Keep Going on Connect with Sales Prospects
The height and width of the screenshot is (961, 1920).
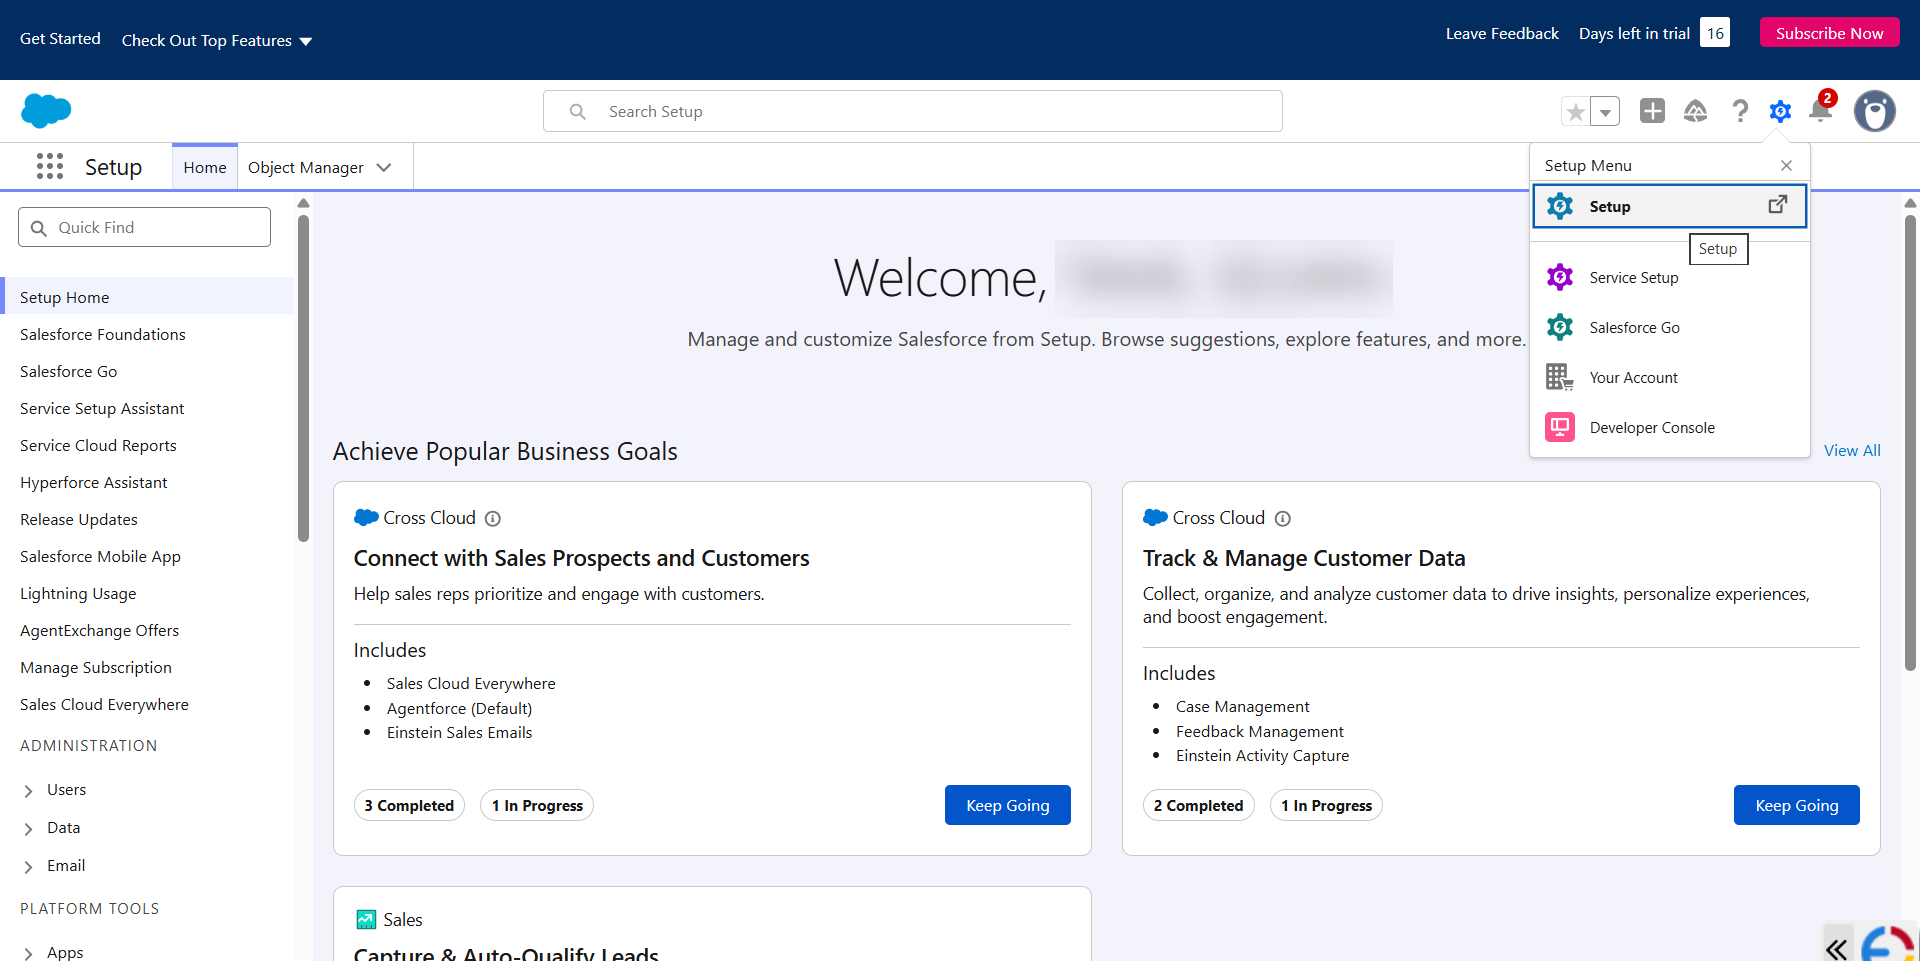(1008, 805)
